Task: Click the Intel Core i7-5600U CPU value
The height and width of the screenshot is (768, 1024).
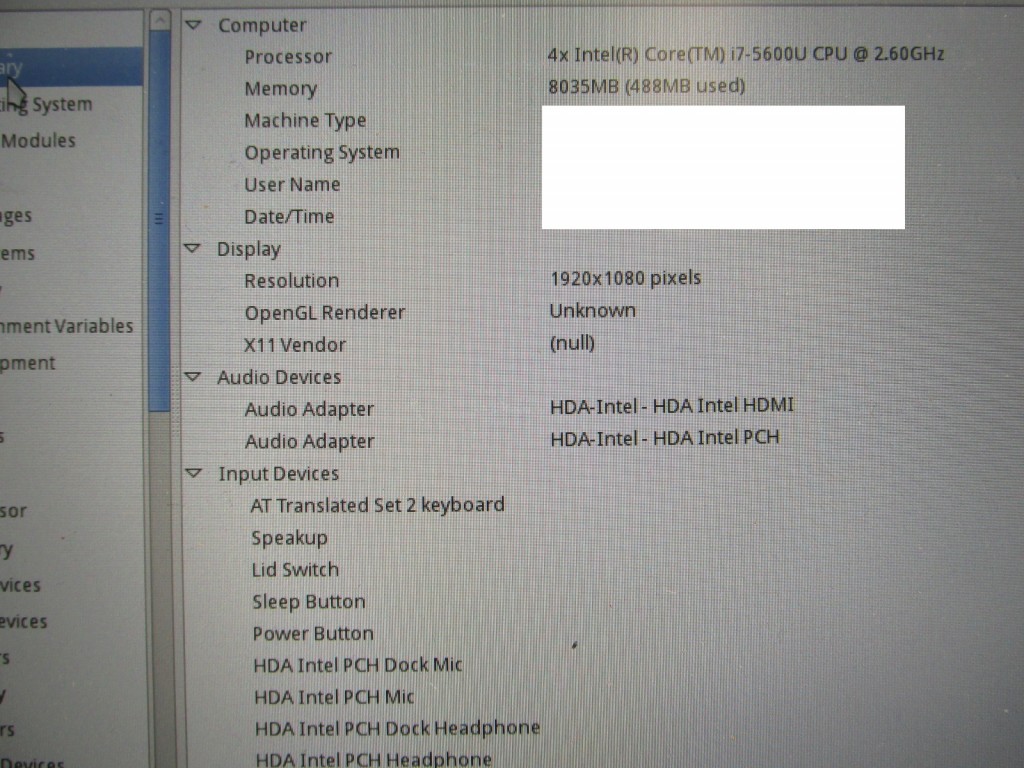Action: point(746,54)
